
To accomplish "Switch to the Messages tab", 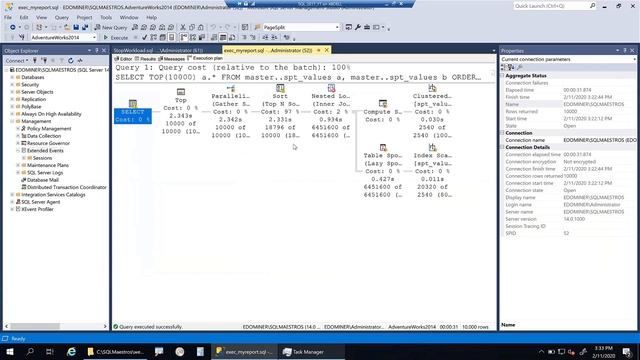I will (171, 59).
